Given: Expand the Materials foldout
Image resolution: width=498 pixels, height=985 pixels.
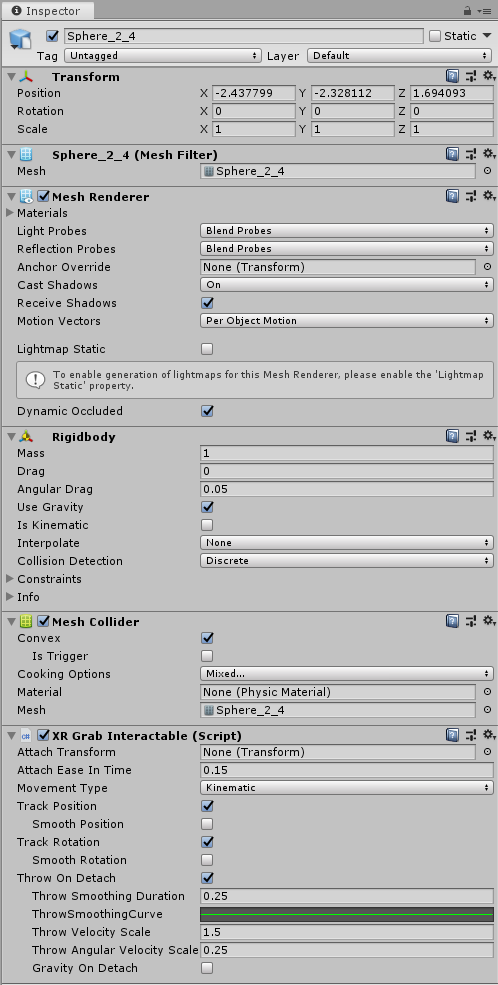Looking at the screenshot, I should coord(9,213).
